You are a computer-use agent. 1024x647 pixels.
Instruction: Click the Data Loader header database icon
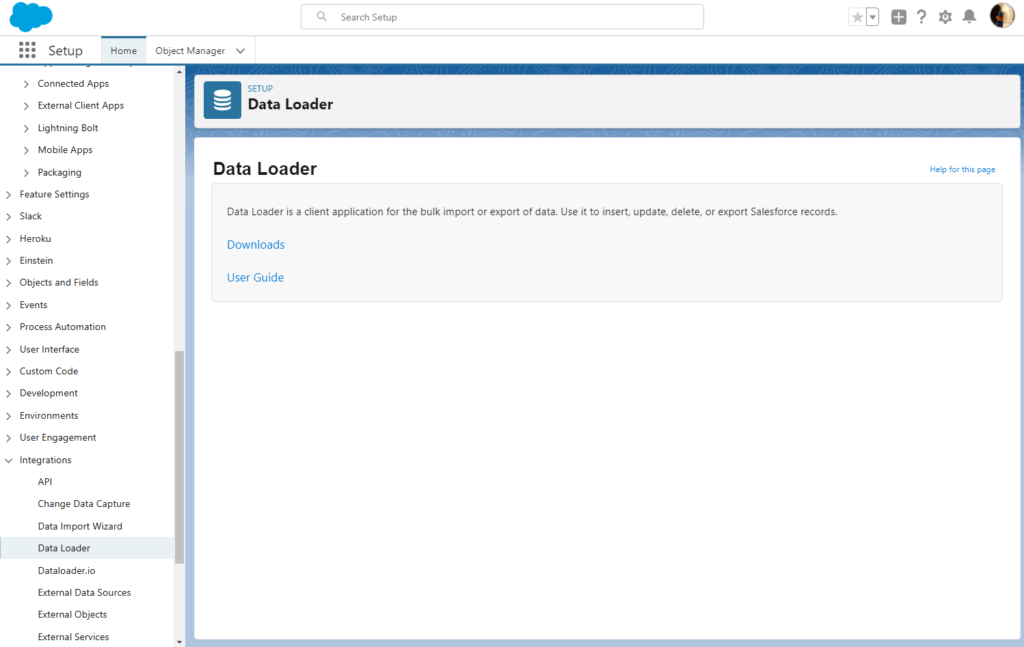[x=222, y=99]
